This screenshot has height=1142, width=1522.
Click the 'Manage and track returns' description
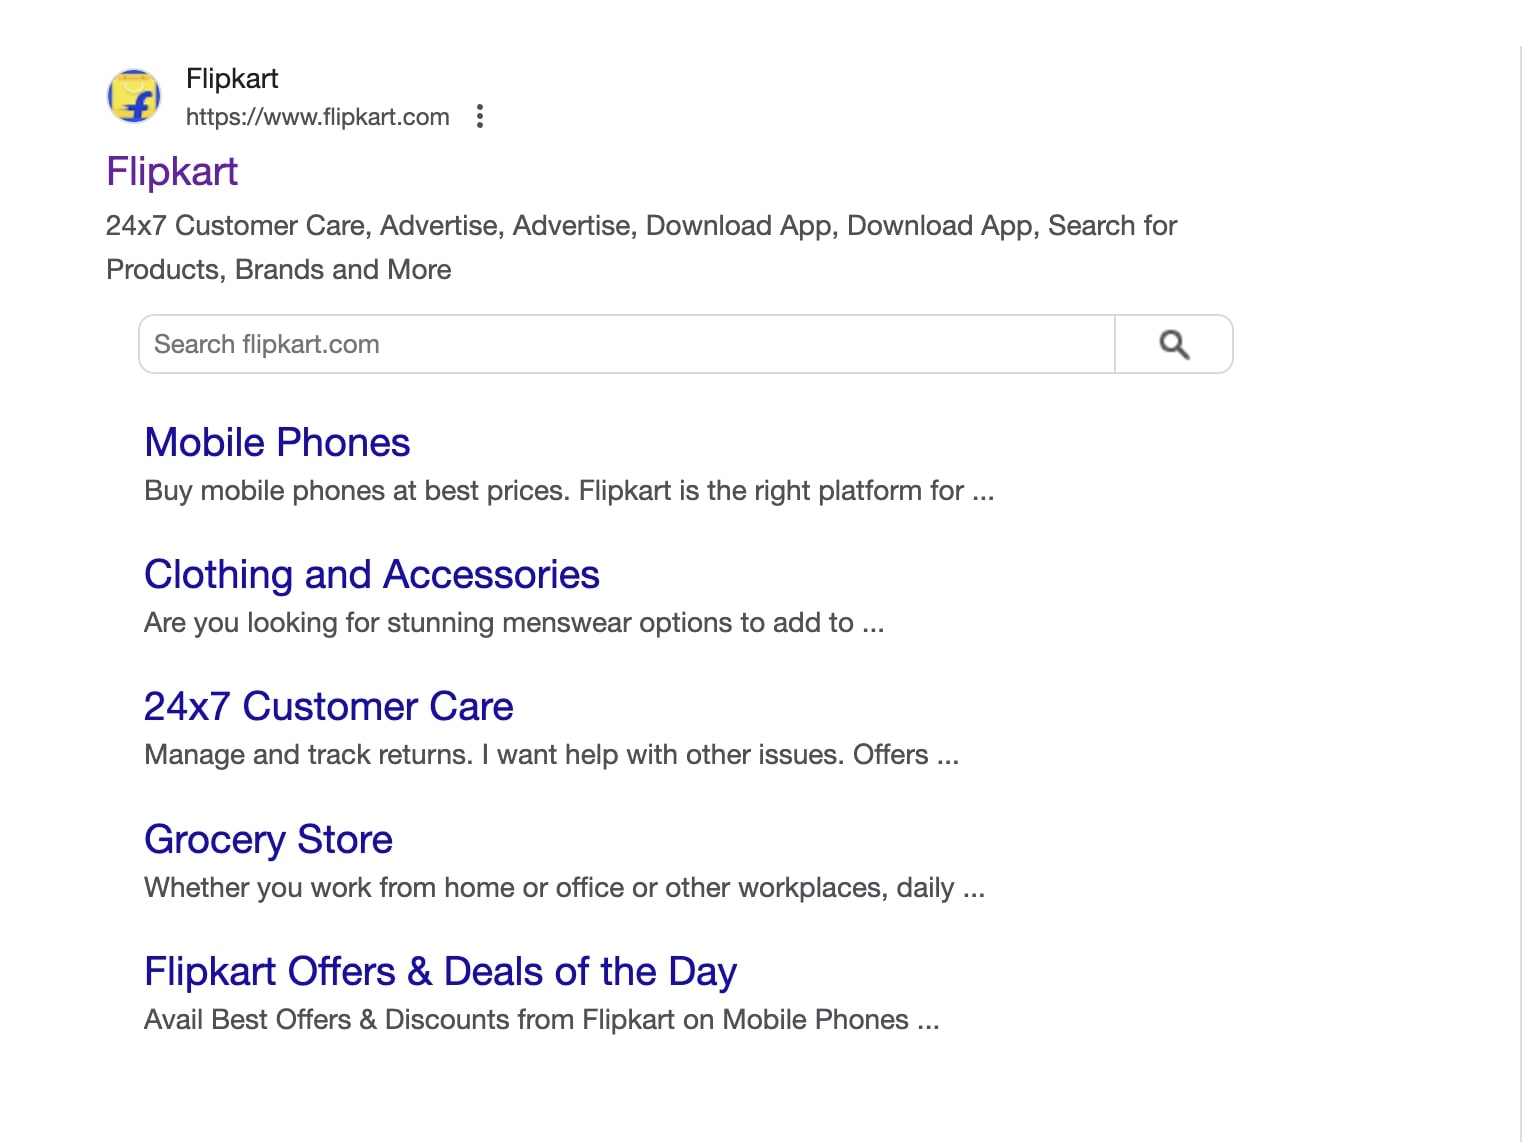click(x=550, y=755)
